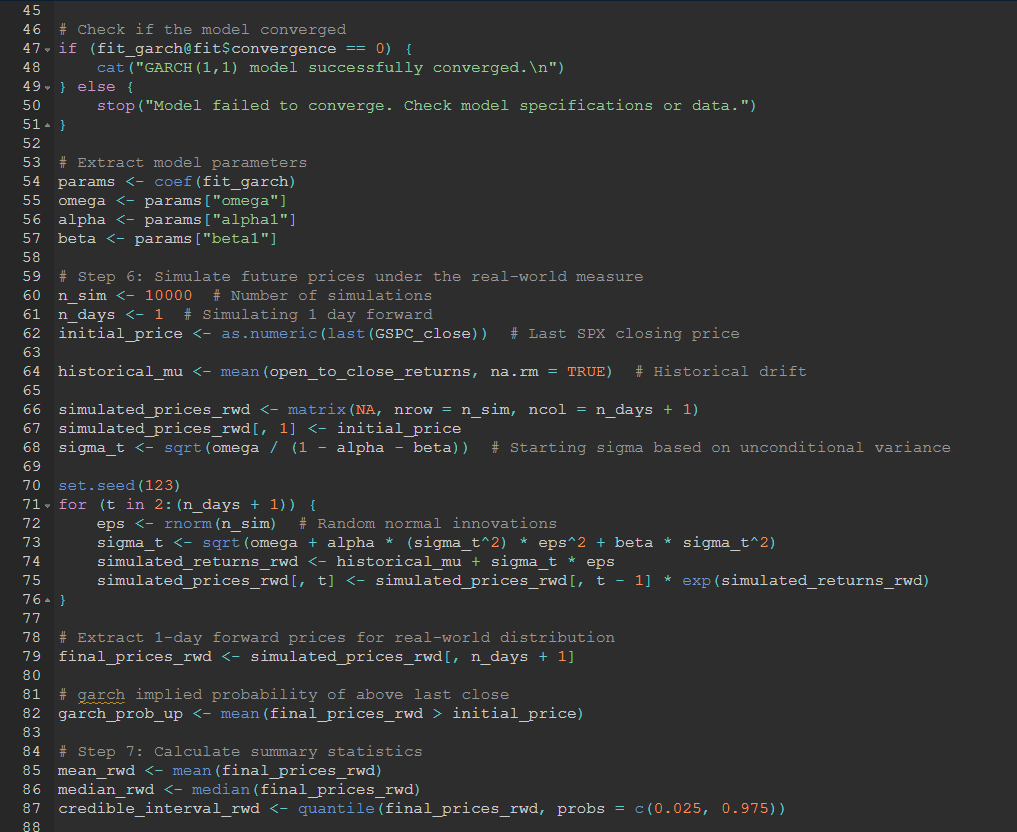
Task: Click the 'quantile' function on line 87
Action: point(337,809)
